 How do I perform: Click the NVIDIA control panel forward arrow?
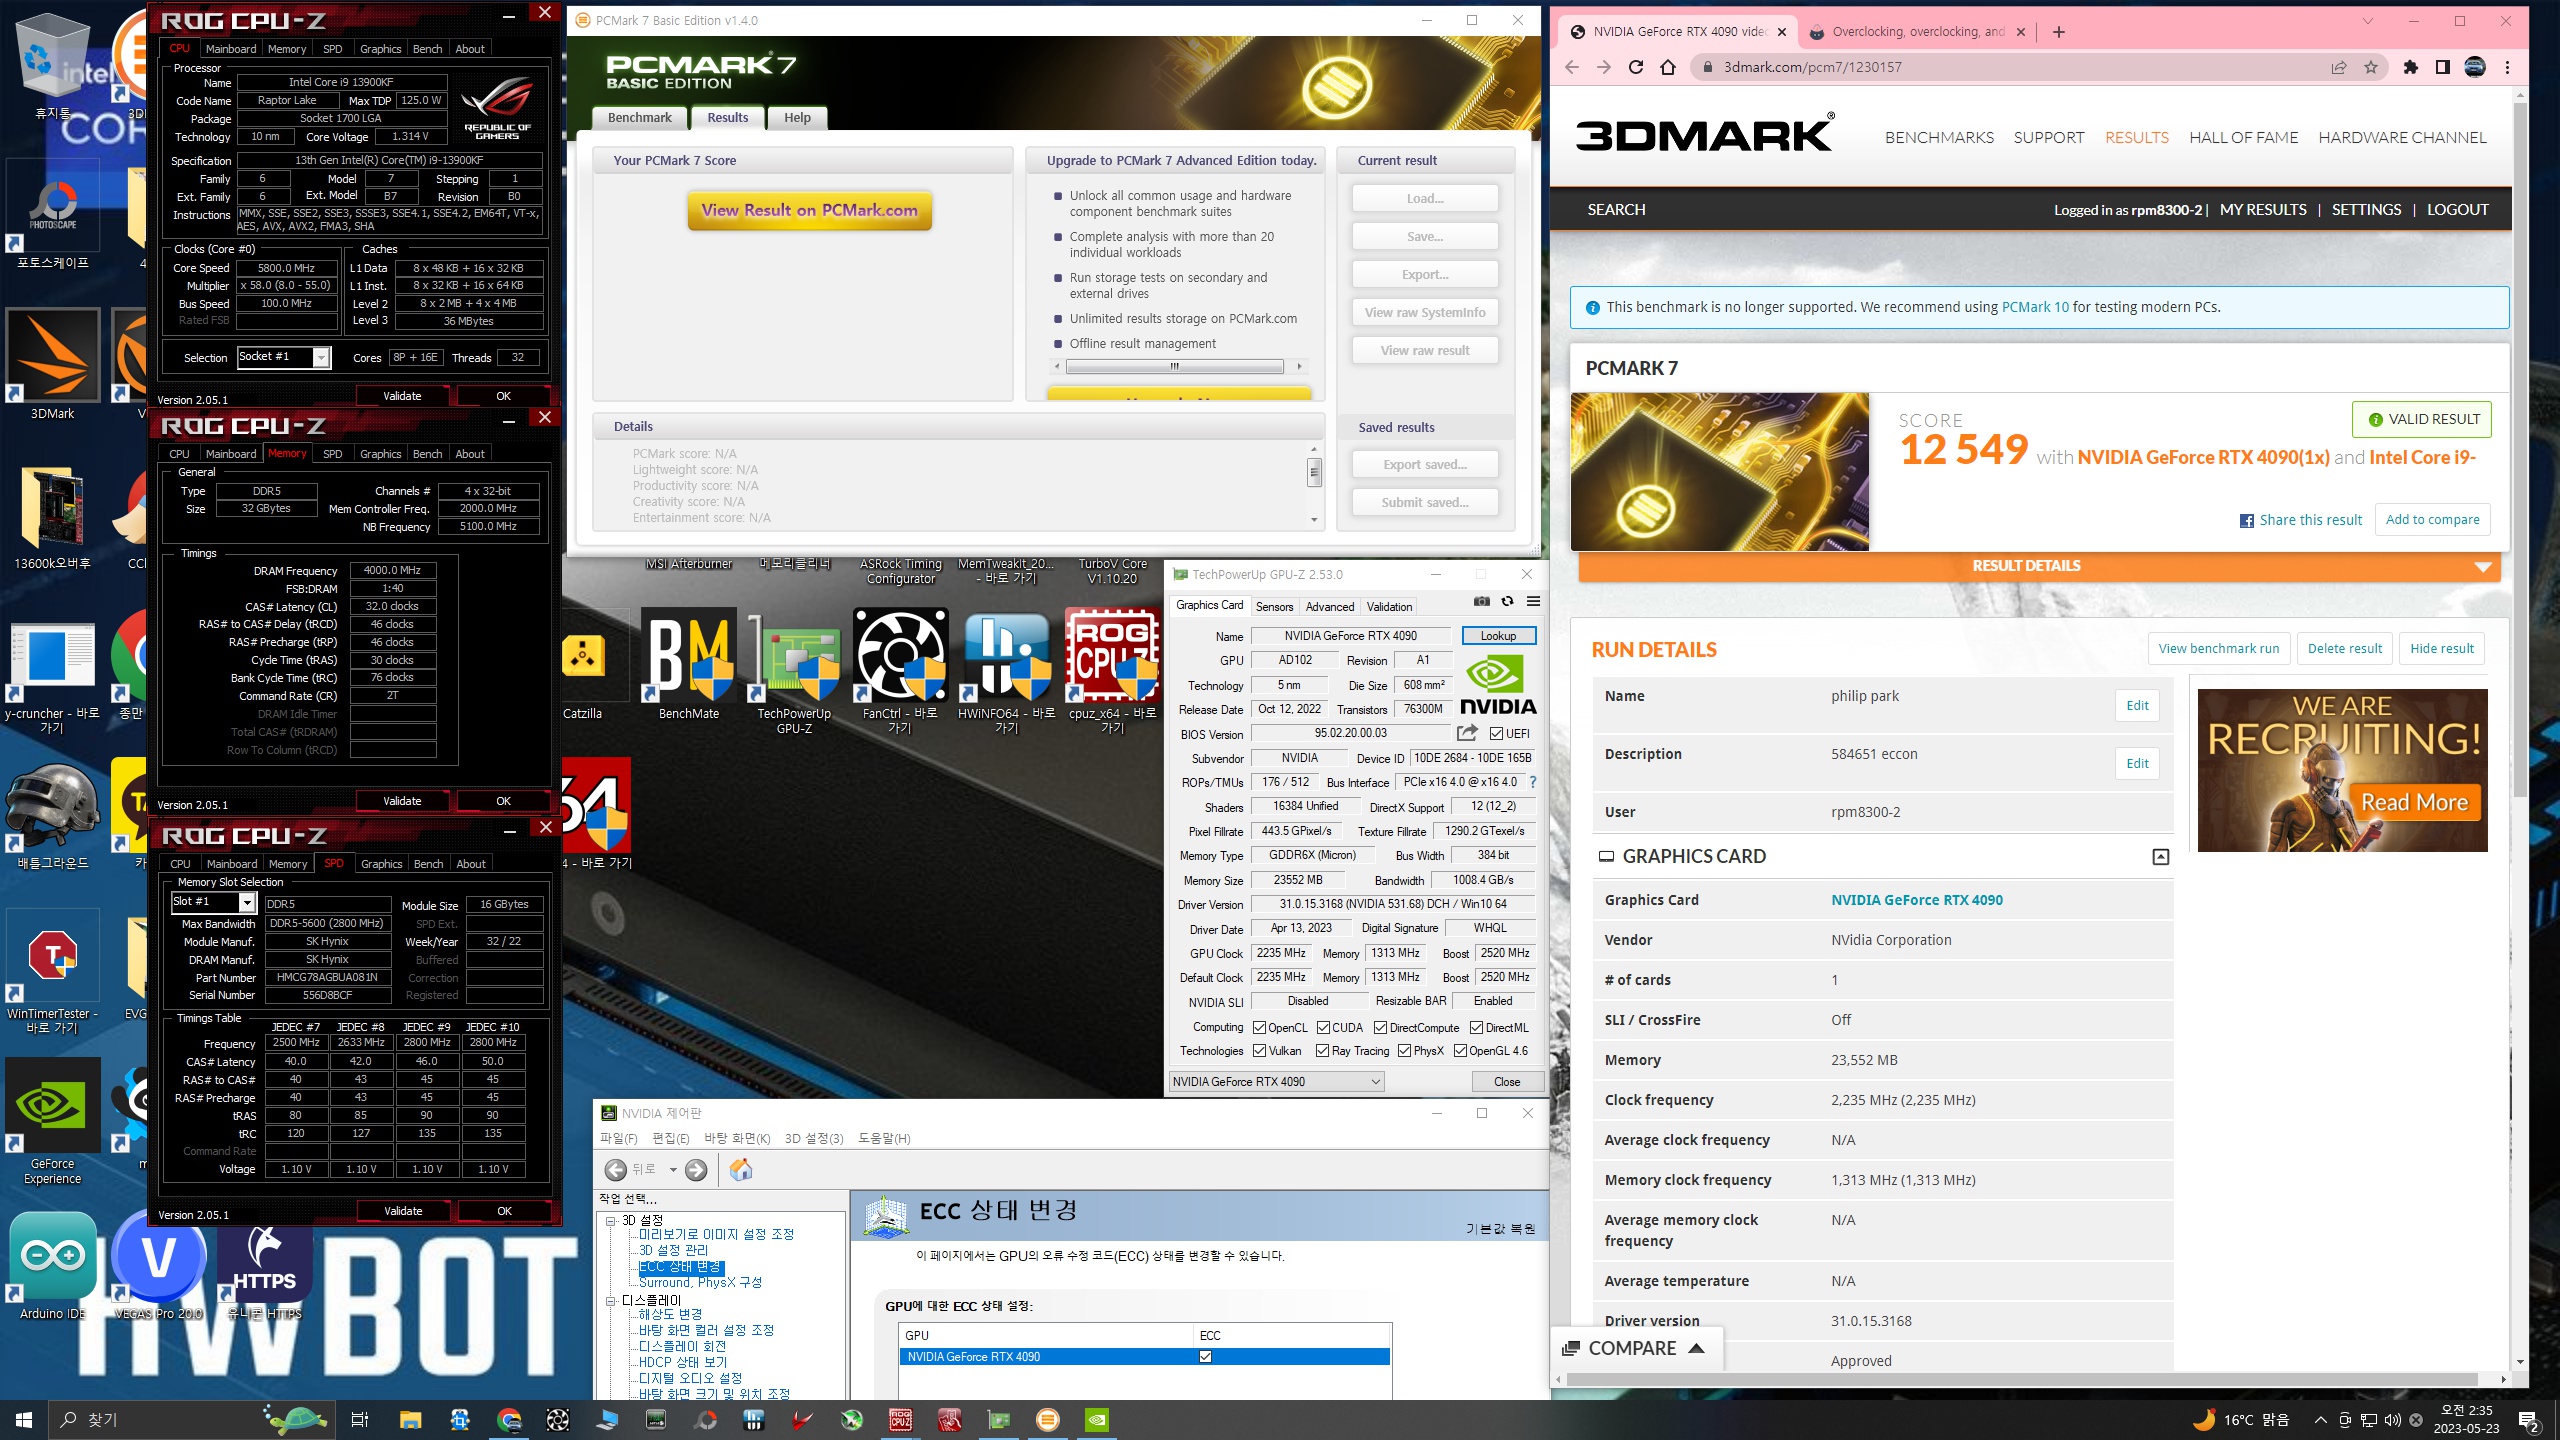(696, 1169)
